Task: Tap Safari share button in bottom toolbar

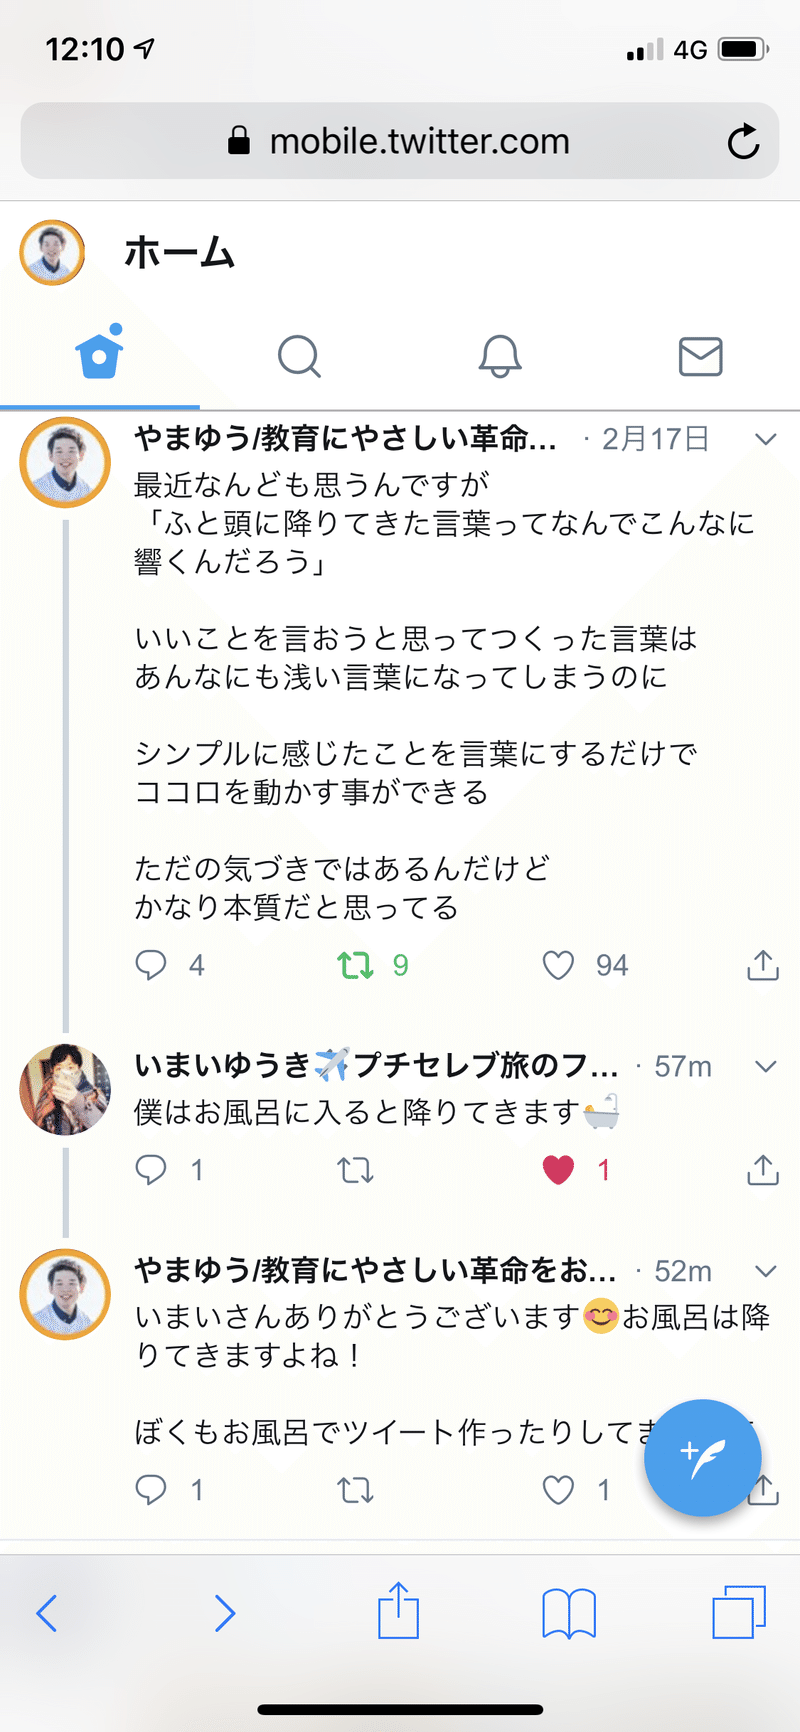Action: [x=398, y=1610]
